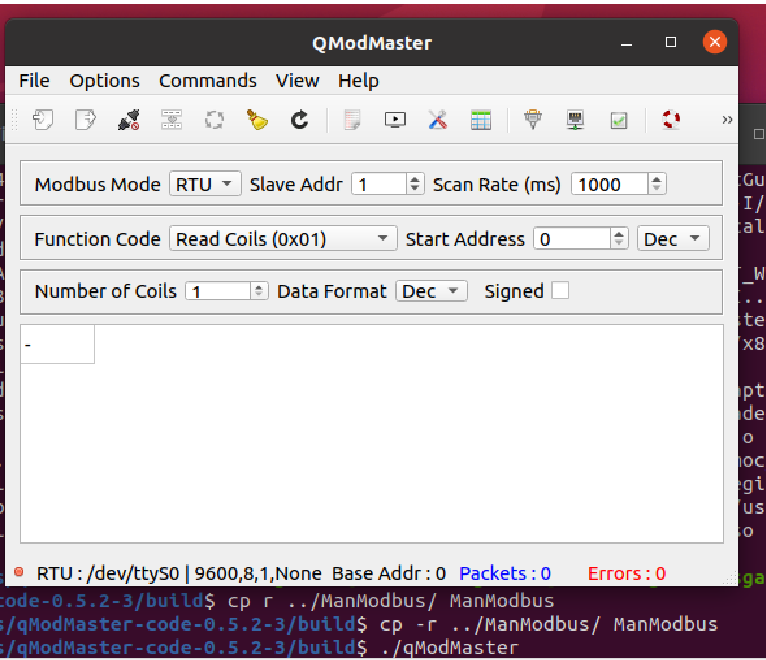Image resolution: width=766 pixels, height=660 pixels.
Task: Click the 'Errors : 0' status text
Action: point(626,573)
